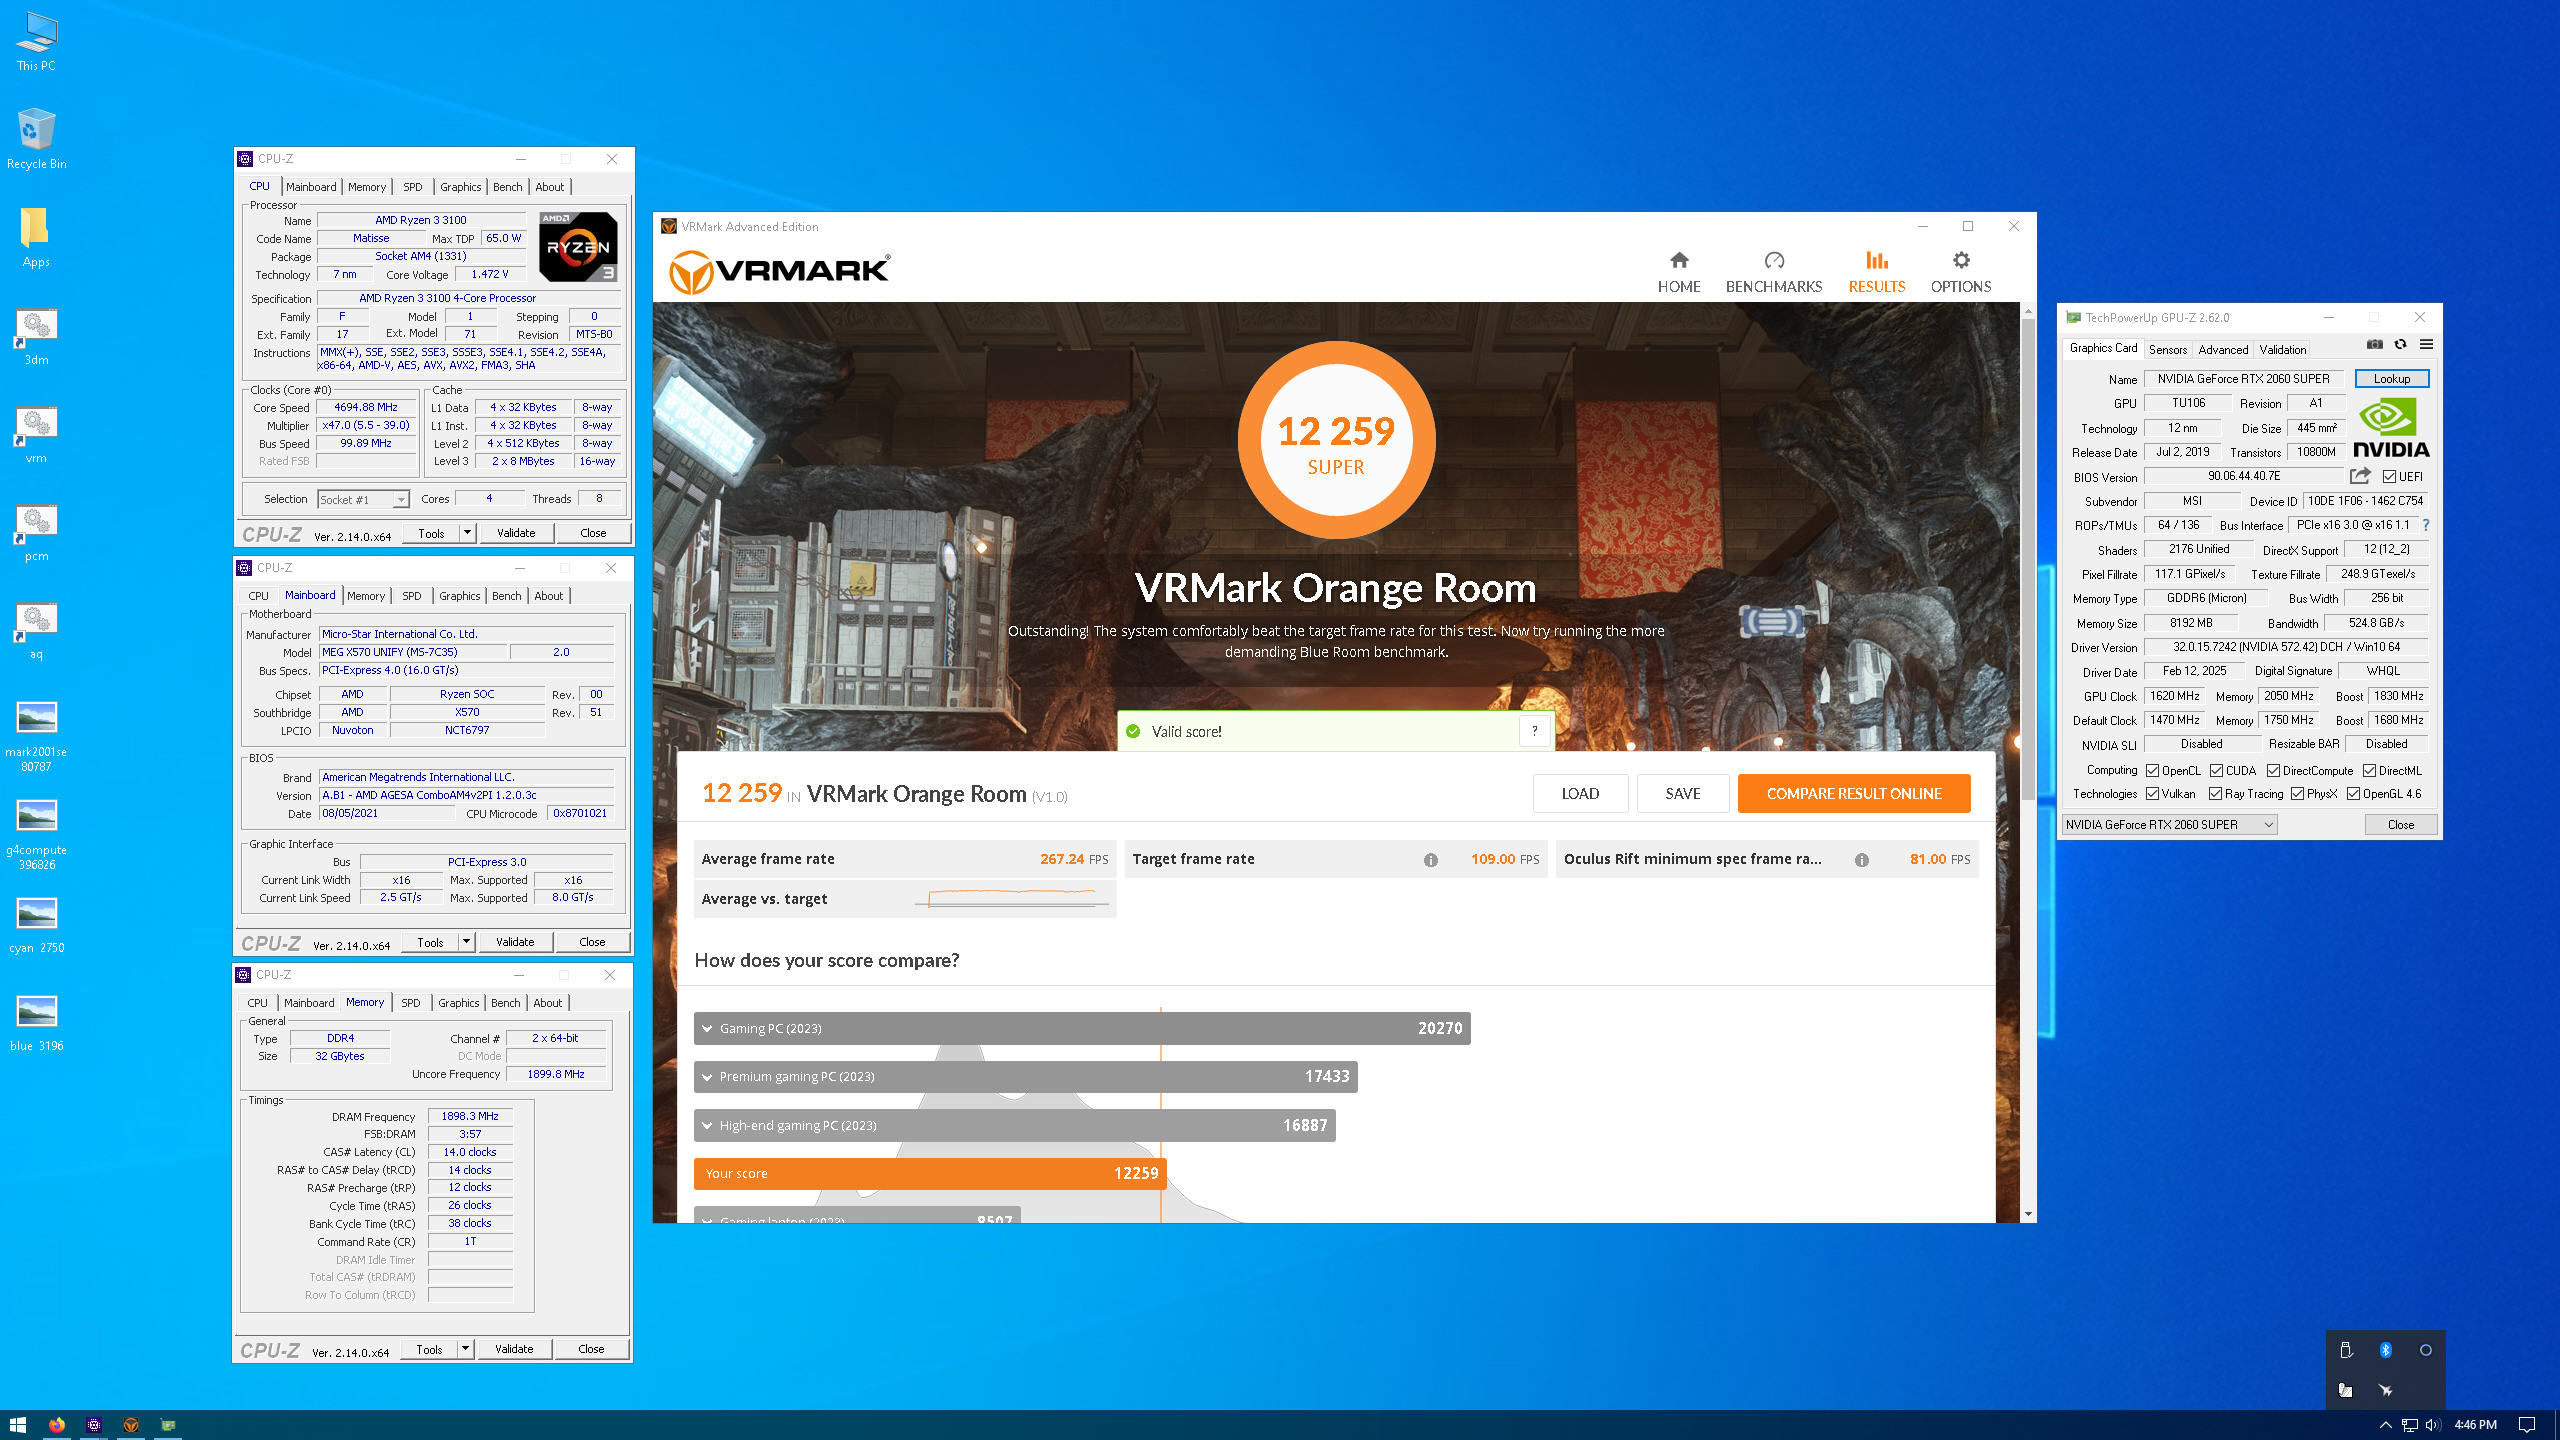This screenshot has height=1440, width=2560.
Task: Click the question mark beside Valid score
Action: coord(1534,731)
